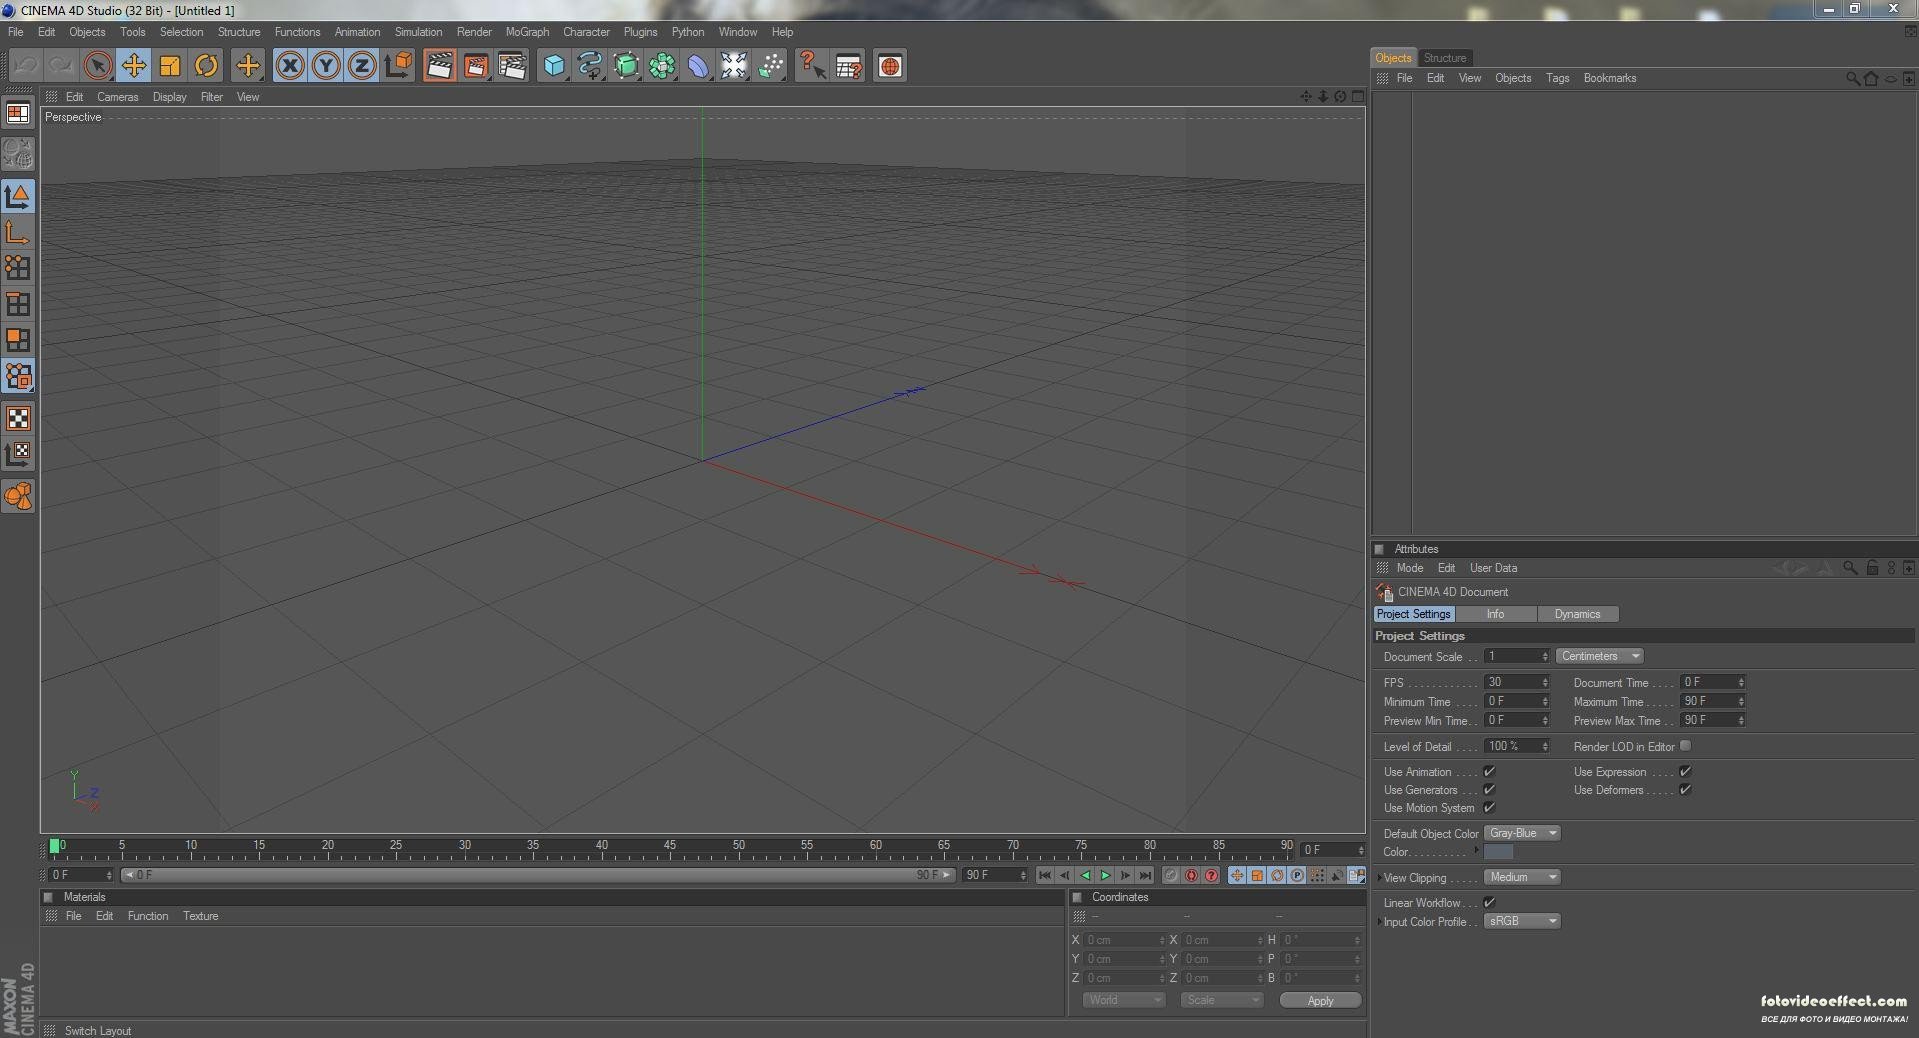Viewport: 1919px width, 1038px height.
Task: Activate Make Editable icon in sidebar
Action: [18, 153]
